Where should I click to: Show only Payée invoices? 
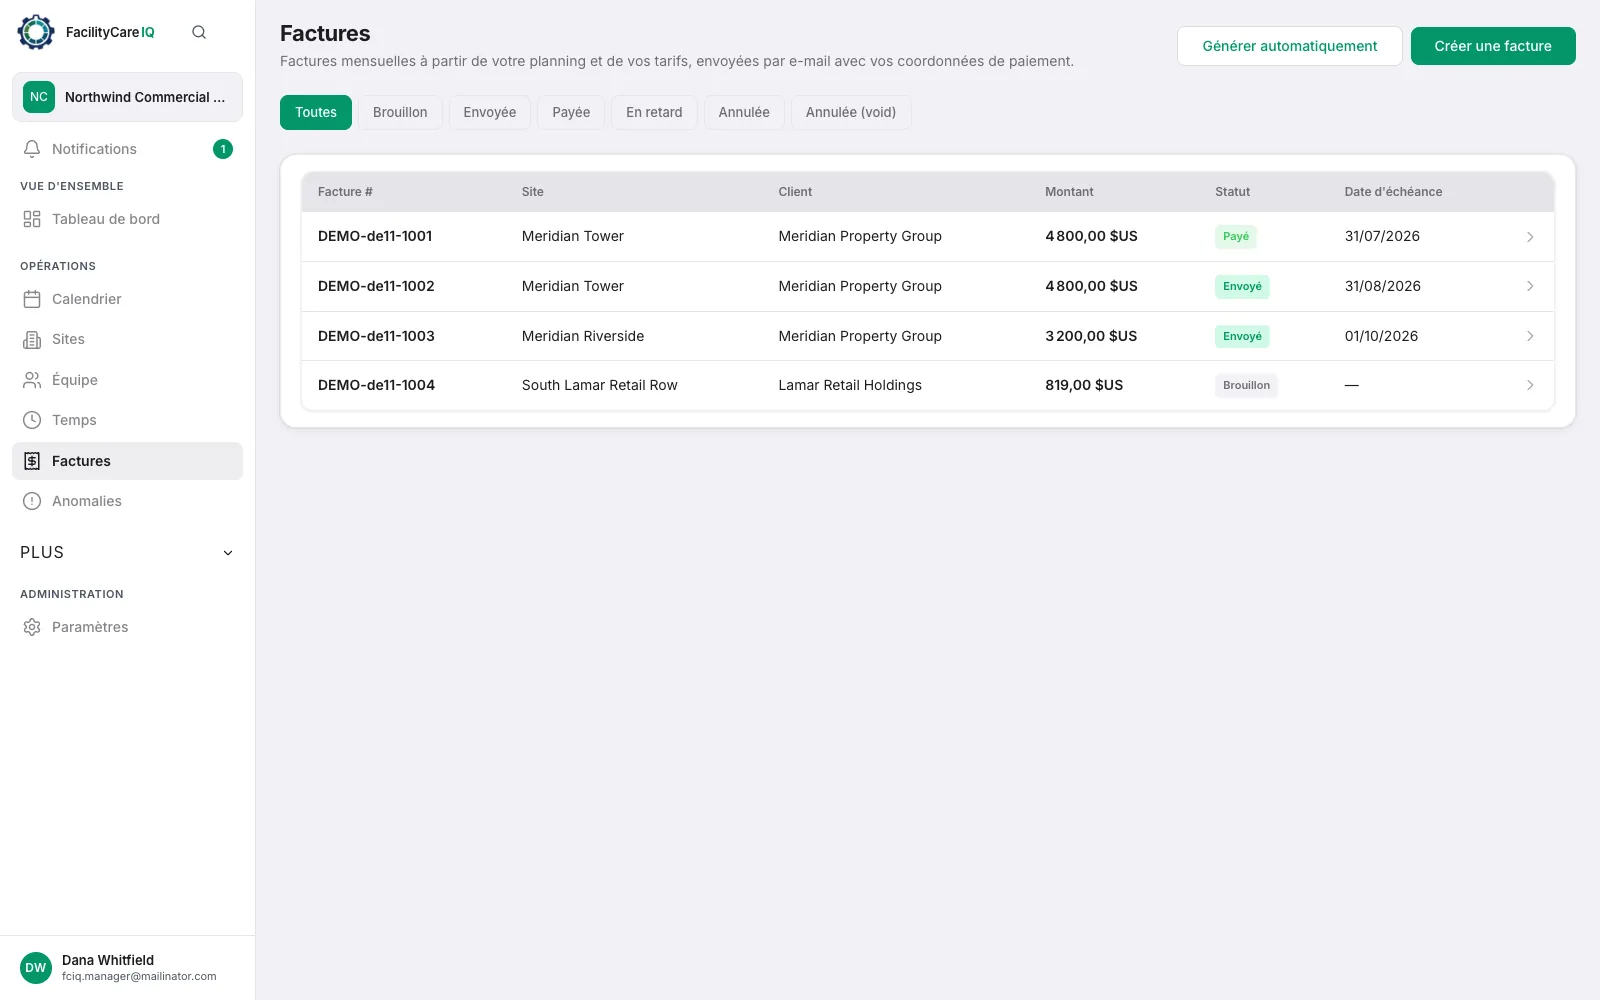pos(571,112)
